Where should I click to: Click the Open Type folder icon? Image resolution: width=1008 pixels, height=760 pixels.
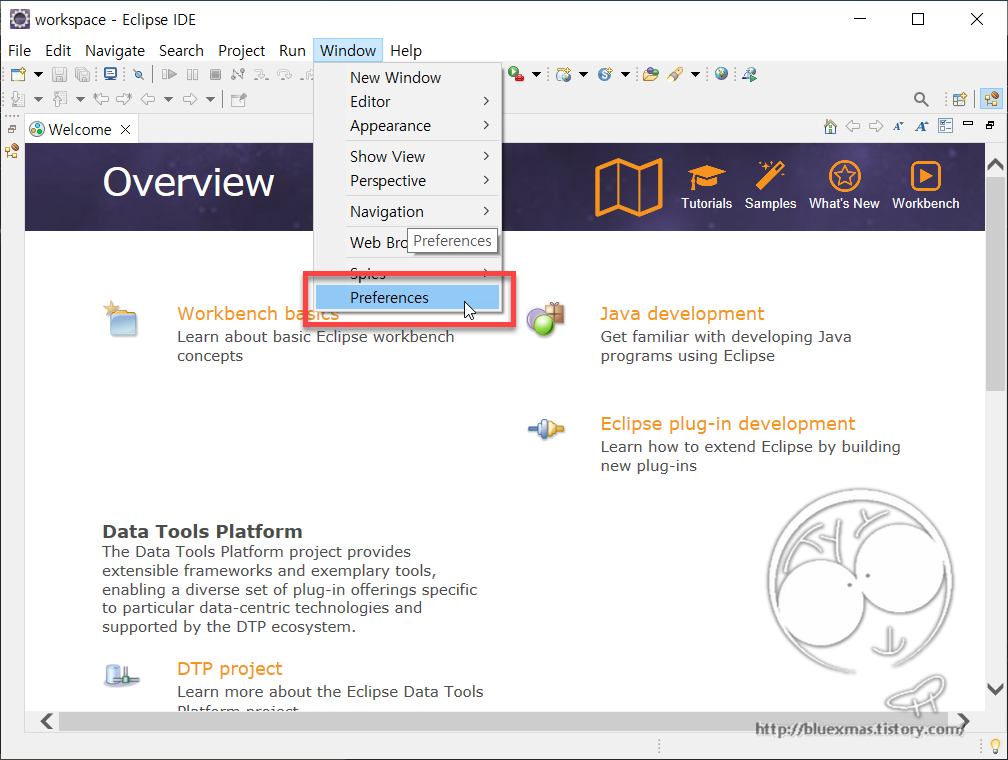651,75
